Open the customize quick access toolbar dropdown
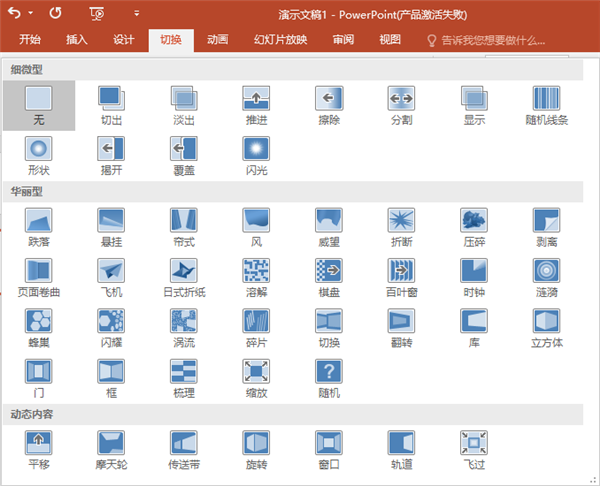Image resolution: width=600 pixels, height=486 pixels. point(136,13)
